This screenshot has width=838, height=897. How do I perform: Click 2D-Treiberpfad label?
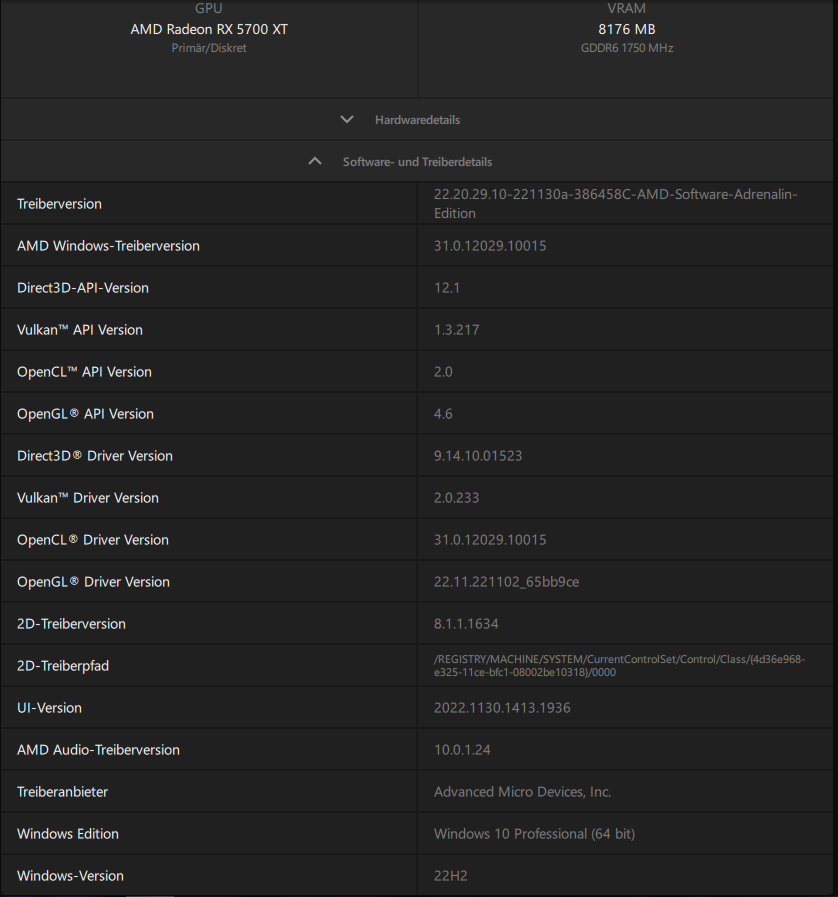(x=63, y=666)
